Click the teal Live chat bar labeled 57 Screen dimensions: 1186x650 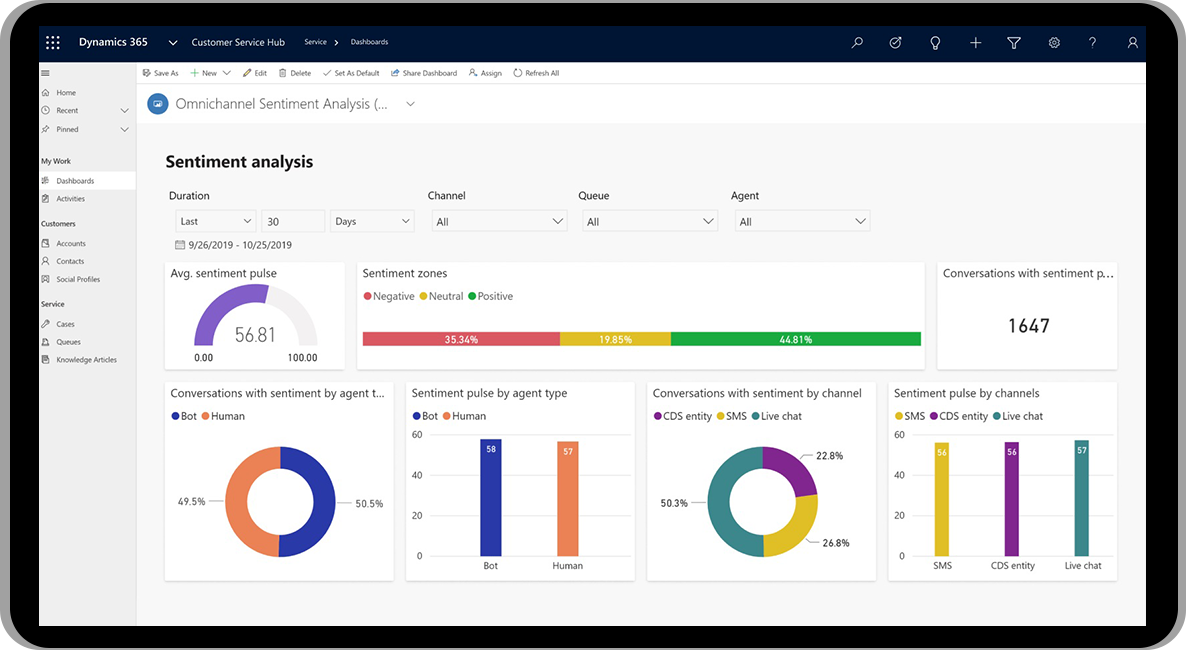(1082, 499)
